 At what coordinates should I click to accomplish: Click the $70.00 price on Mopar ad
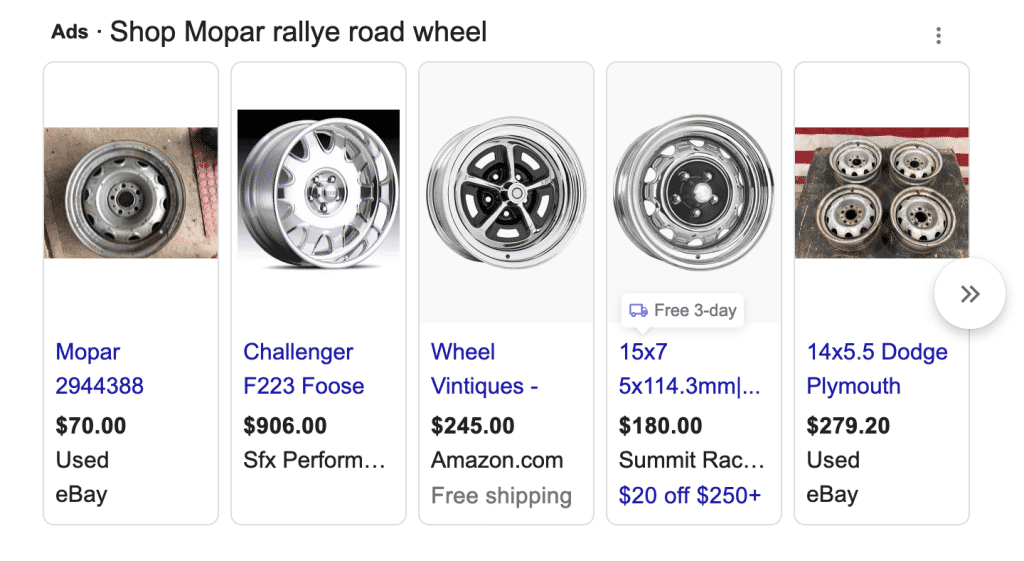(x=91, y=426)
